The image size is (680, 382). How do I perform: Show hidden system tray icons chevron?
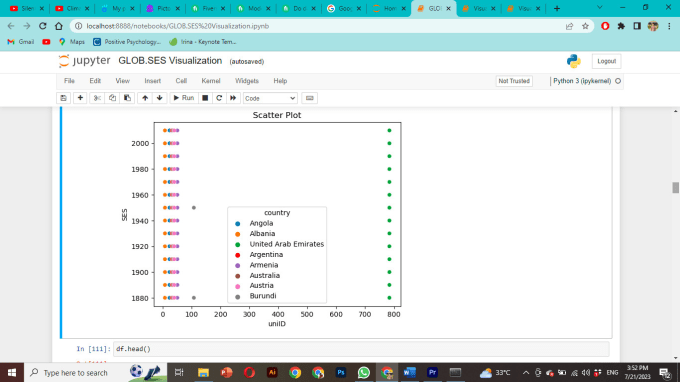(x=526, y=373)
